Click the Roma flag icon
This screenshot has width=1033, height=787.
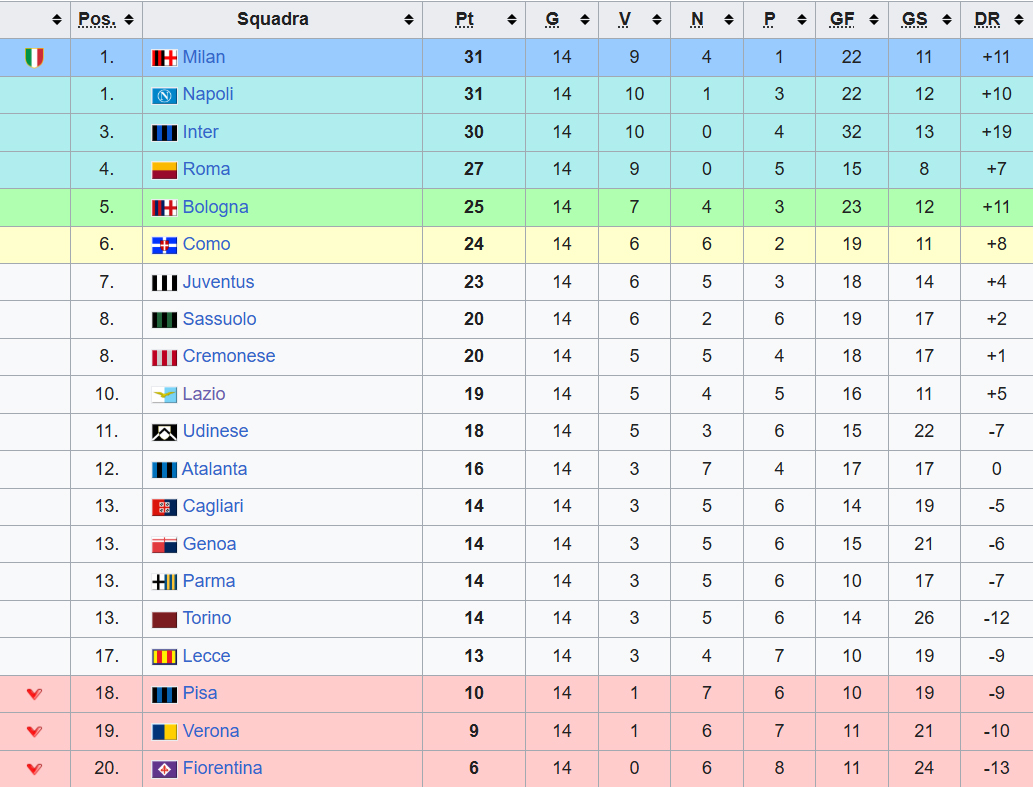[164, 170]
